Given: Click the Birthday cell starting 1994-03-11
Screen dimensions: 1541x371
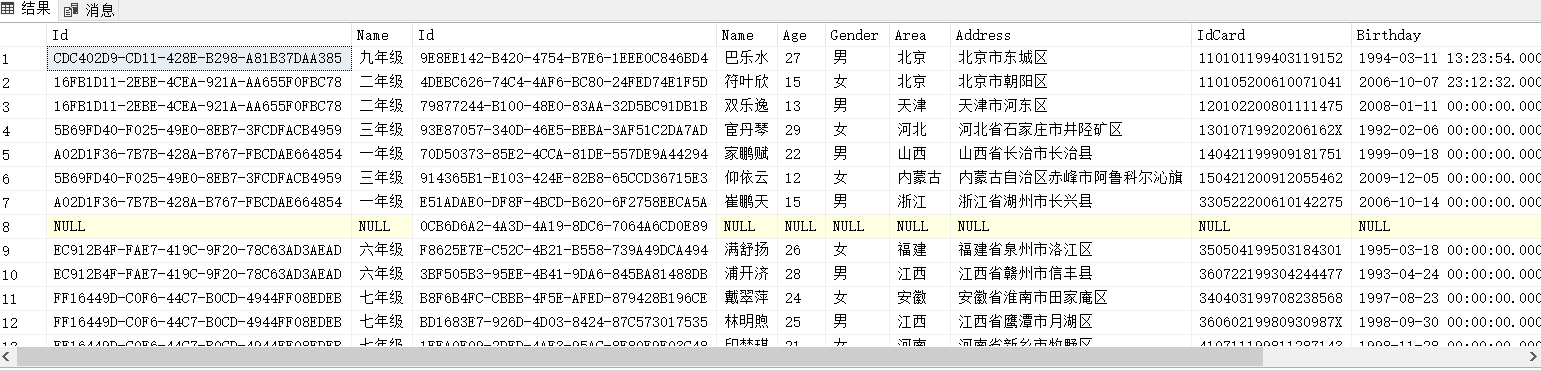Looking at the screenshot, I should (1446, 59).
